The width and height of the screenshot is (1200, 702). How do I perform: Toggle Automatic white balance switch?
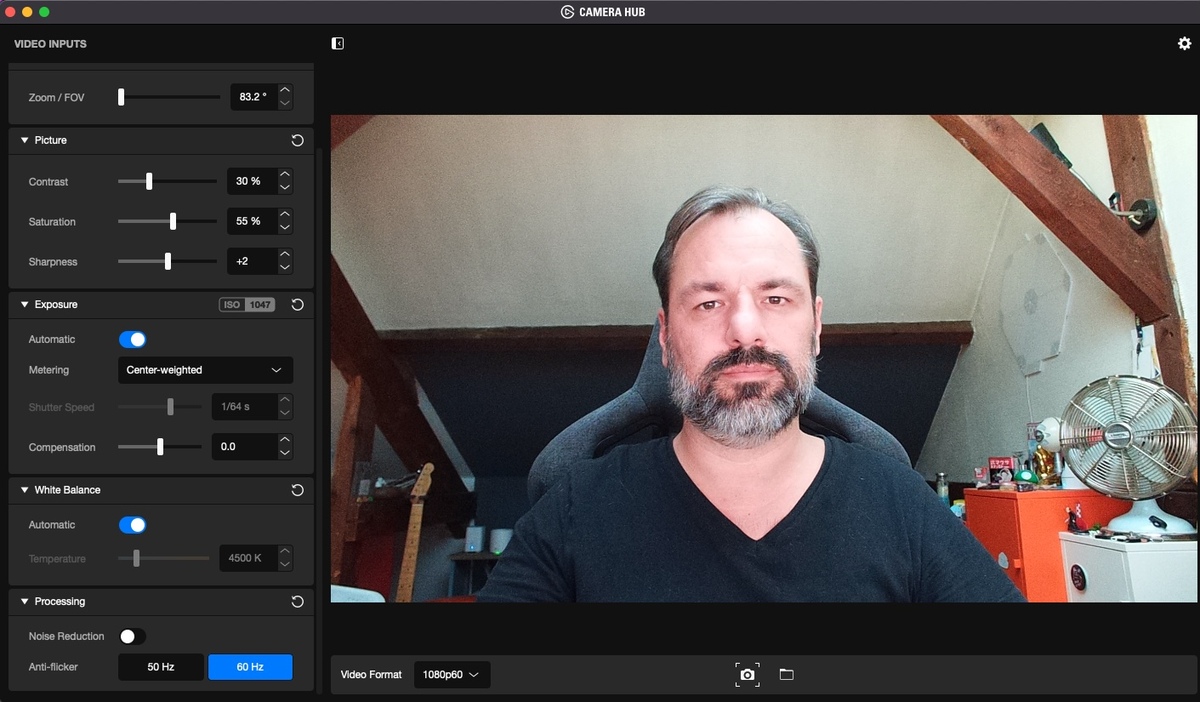(132, 525)
